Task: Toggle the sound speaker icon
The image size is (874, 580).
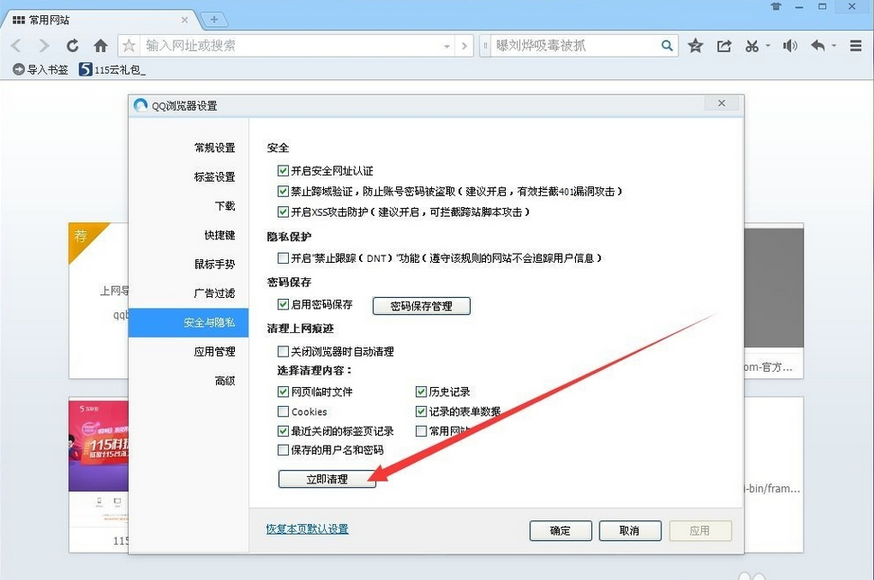Action: 790,46
